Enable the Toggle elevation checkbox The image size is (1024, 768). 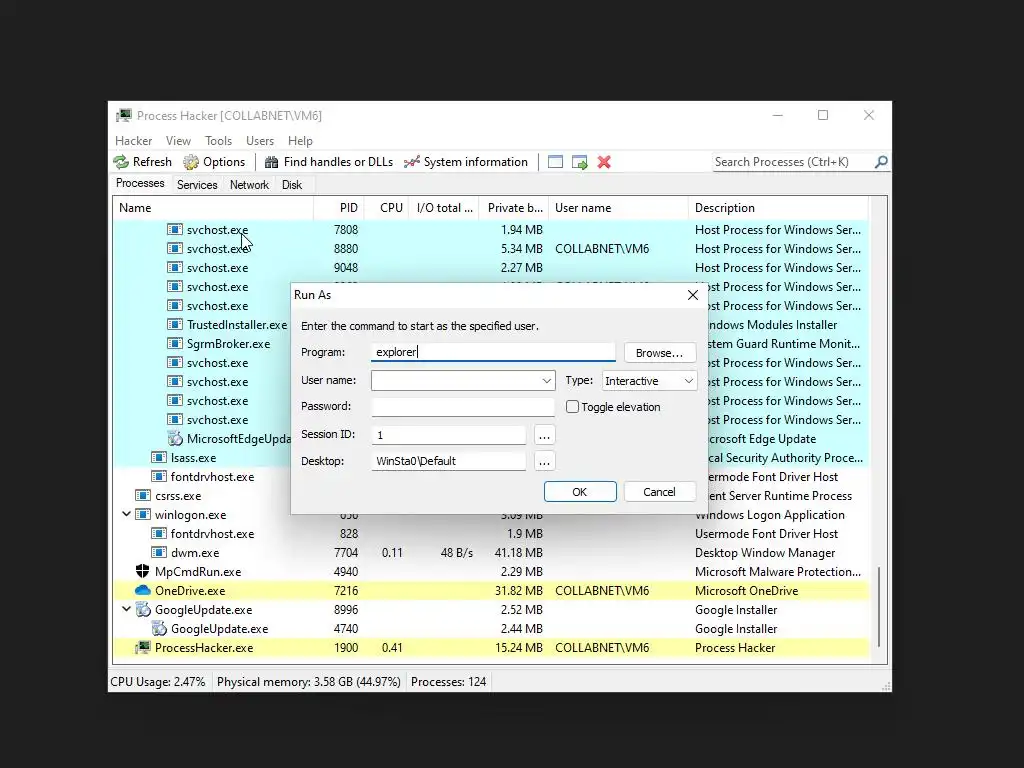572,407
